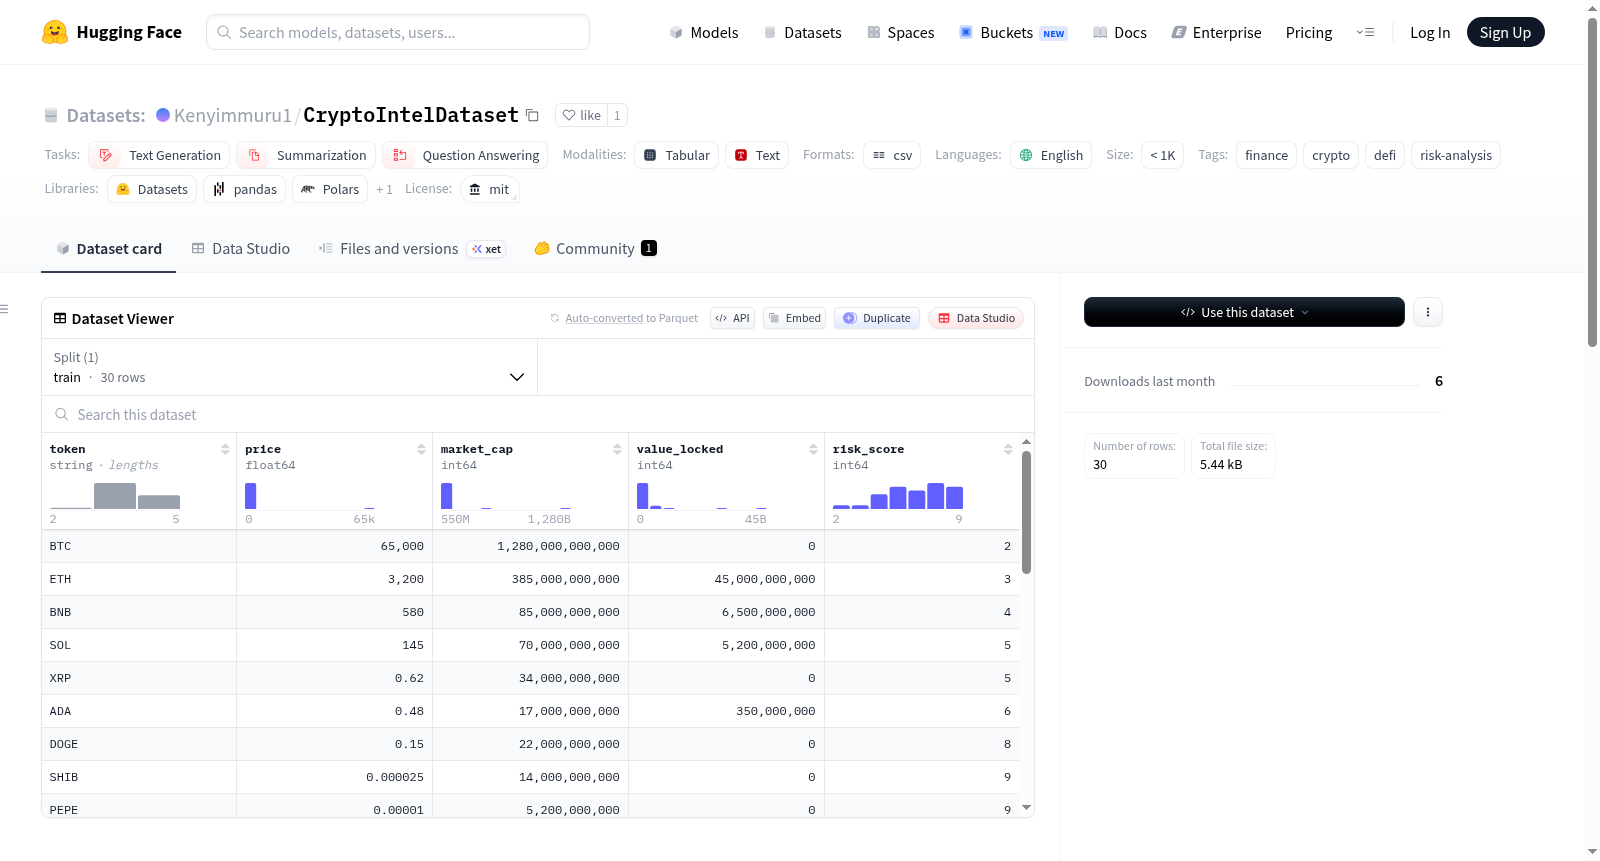Focus the Search this dataset field
1600x861 pixels.
538,414
